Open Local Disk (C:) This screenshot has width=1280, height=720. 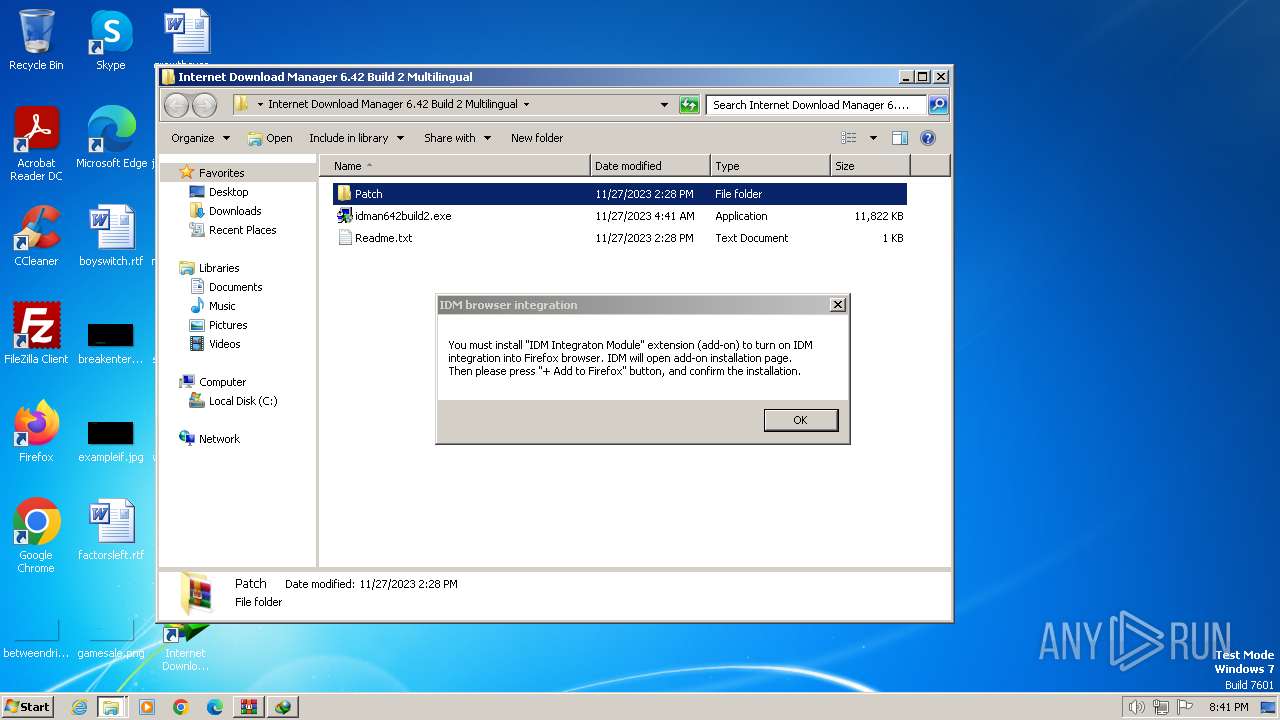tap(243, 401)
